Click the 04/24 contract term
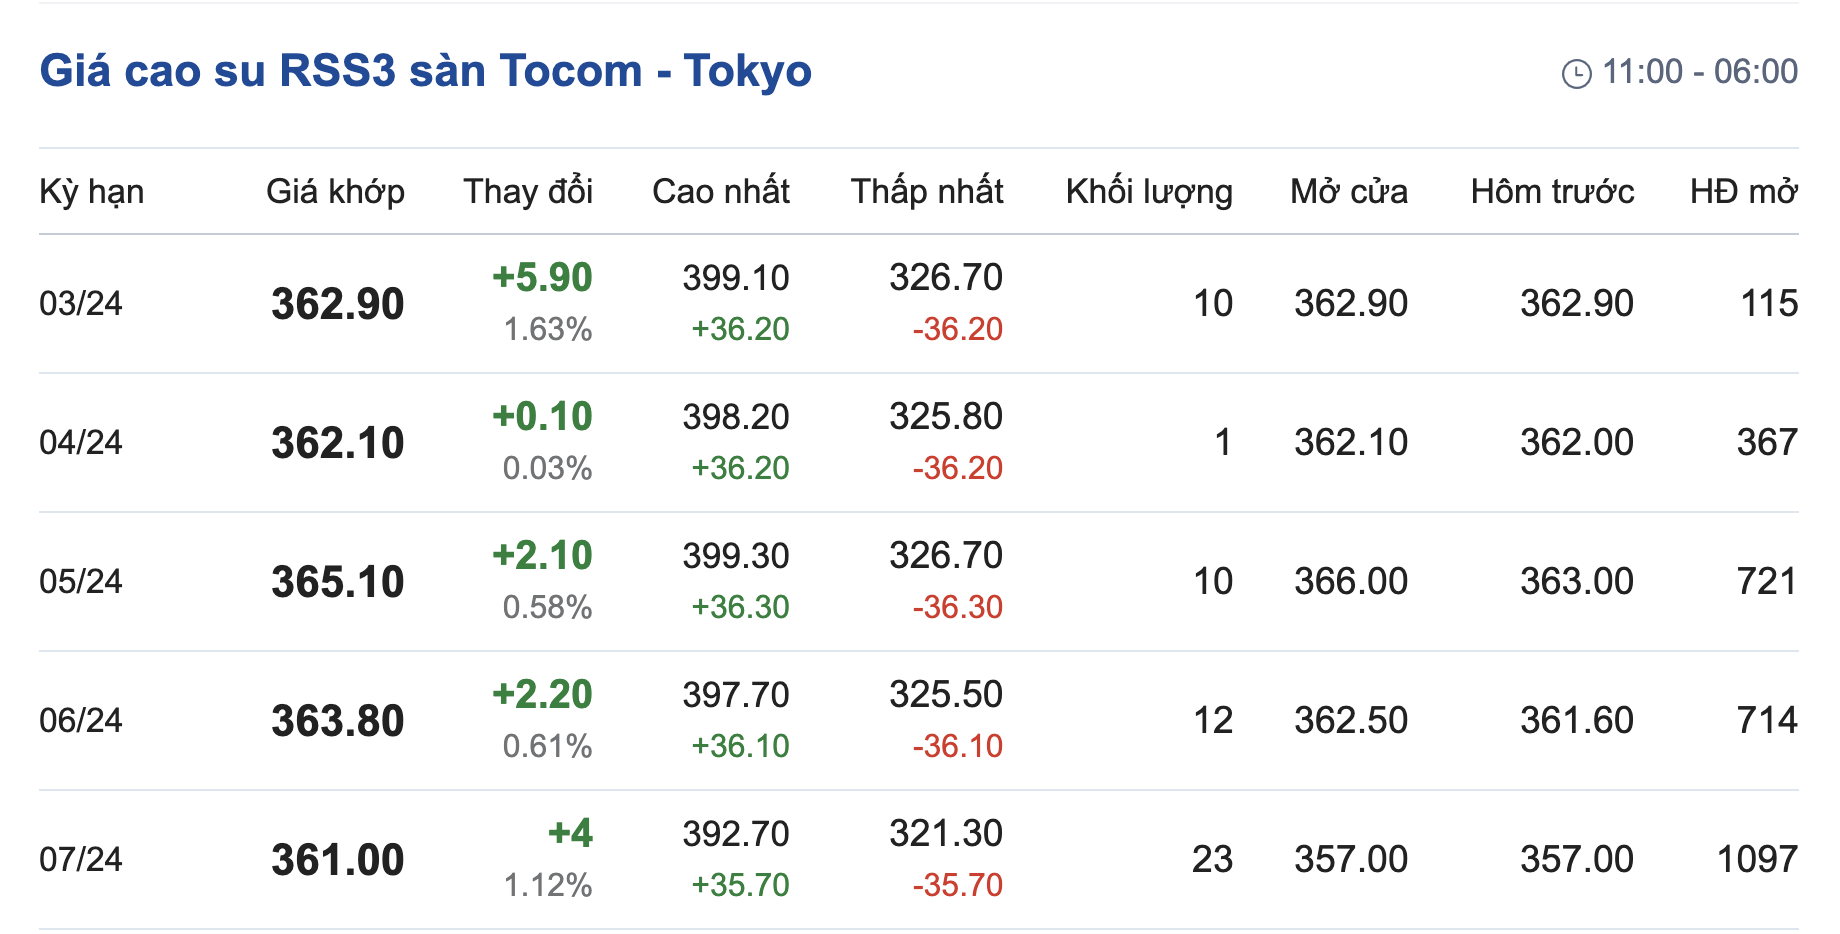Viewport: 1840px width, 934px height. [81, 442]
